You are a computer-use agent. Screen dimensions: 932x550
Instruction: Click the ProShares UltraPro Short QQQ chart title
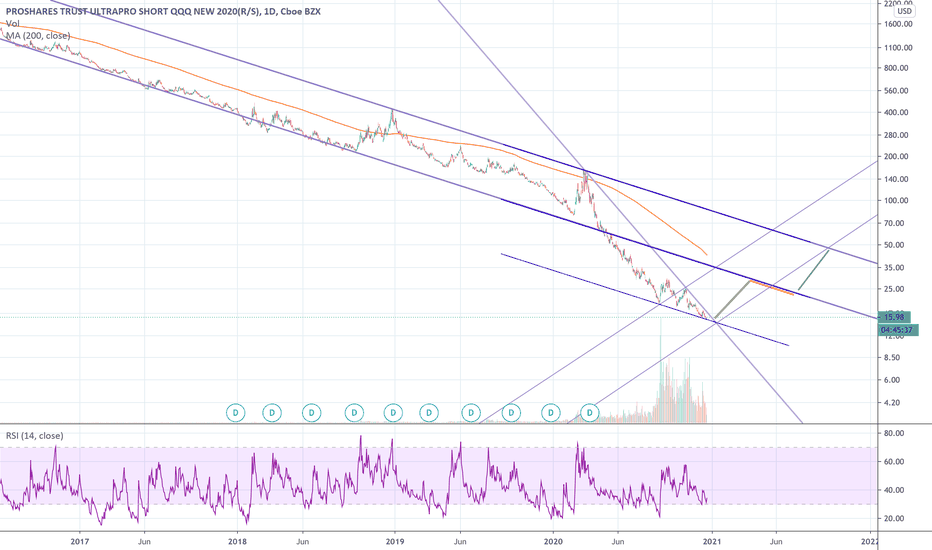click(x=163, y=11)
